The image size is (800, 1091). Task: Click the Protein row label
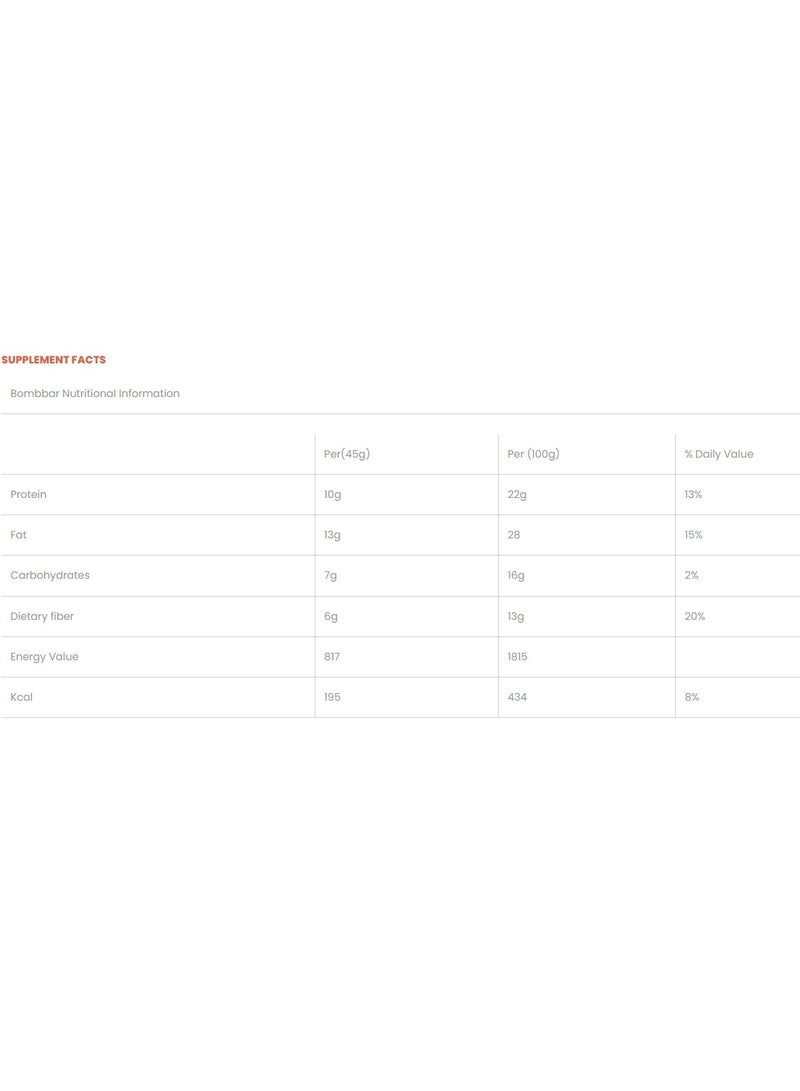[29, 495]
